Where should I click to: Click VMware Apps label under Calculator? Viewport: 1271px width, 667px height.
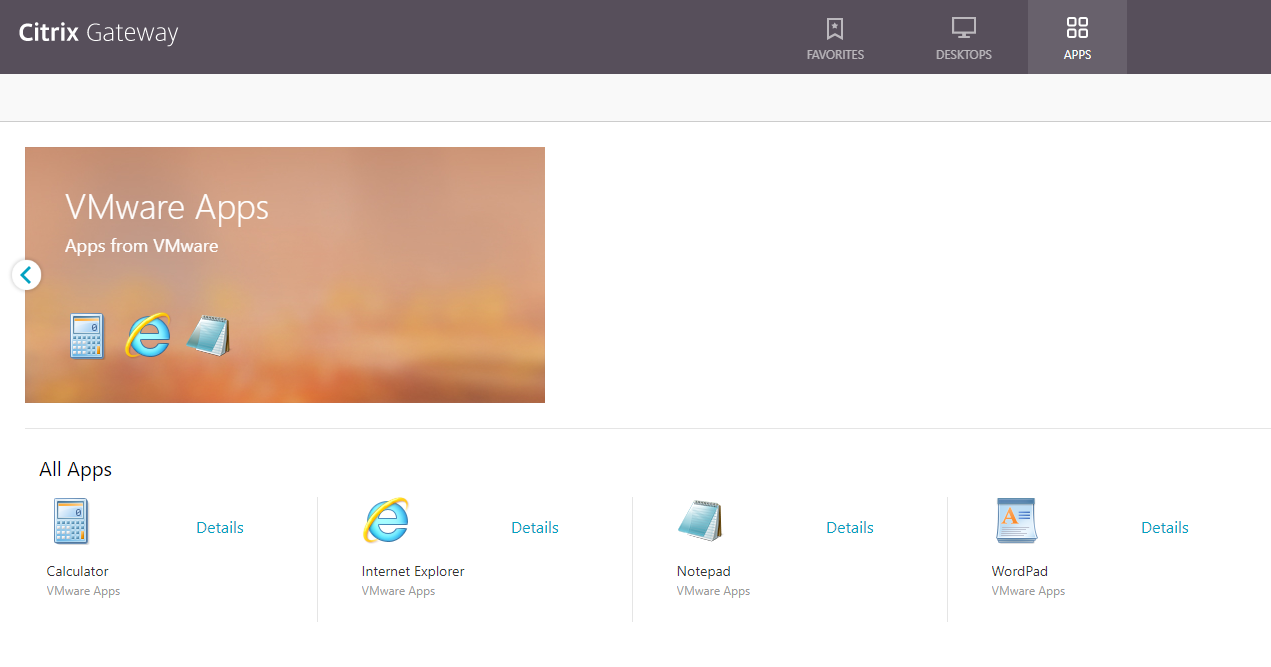pyautogui.click(x=84, y=591)
